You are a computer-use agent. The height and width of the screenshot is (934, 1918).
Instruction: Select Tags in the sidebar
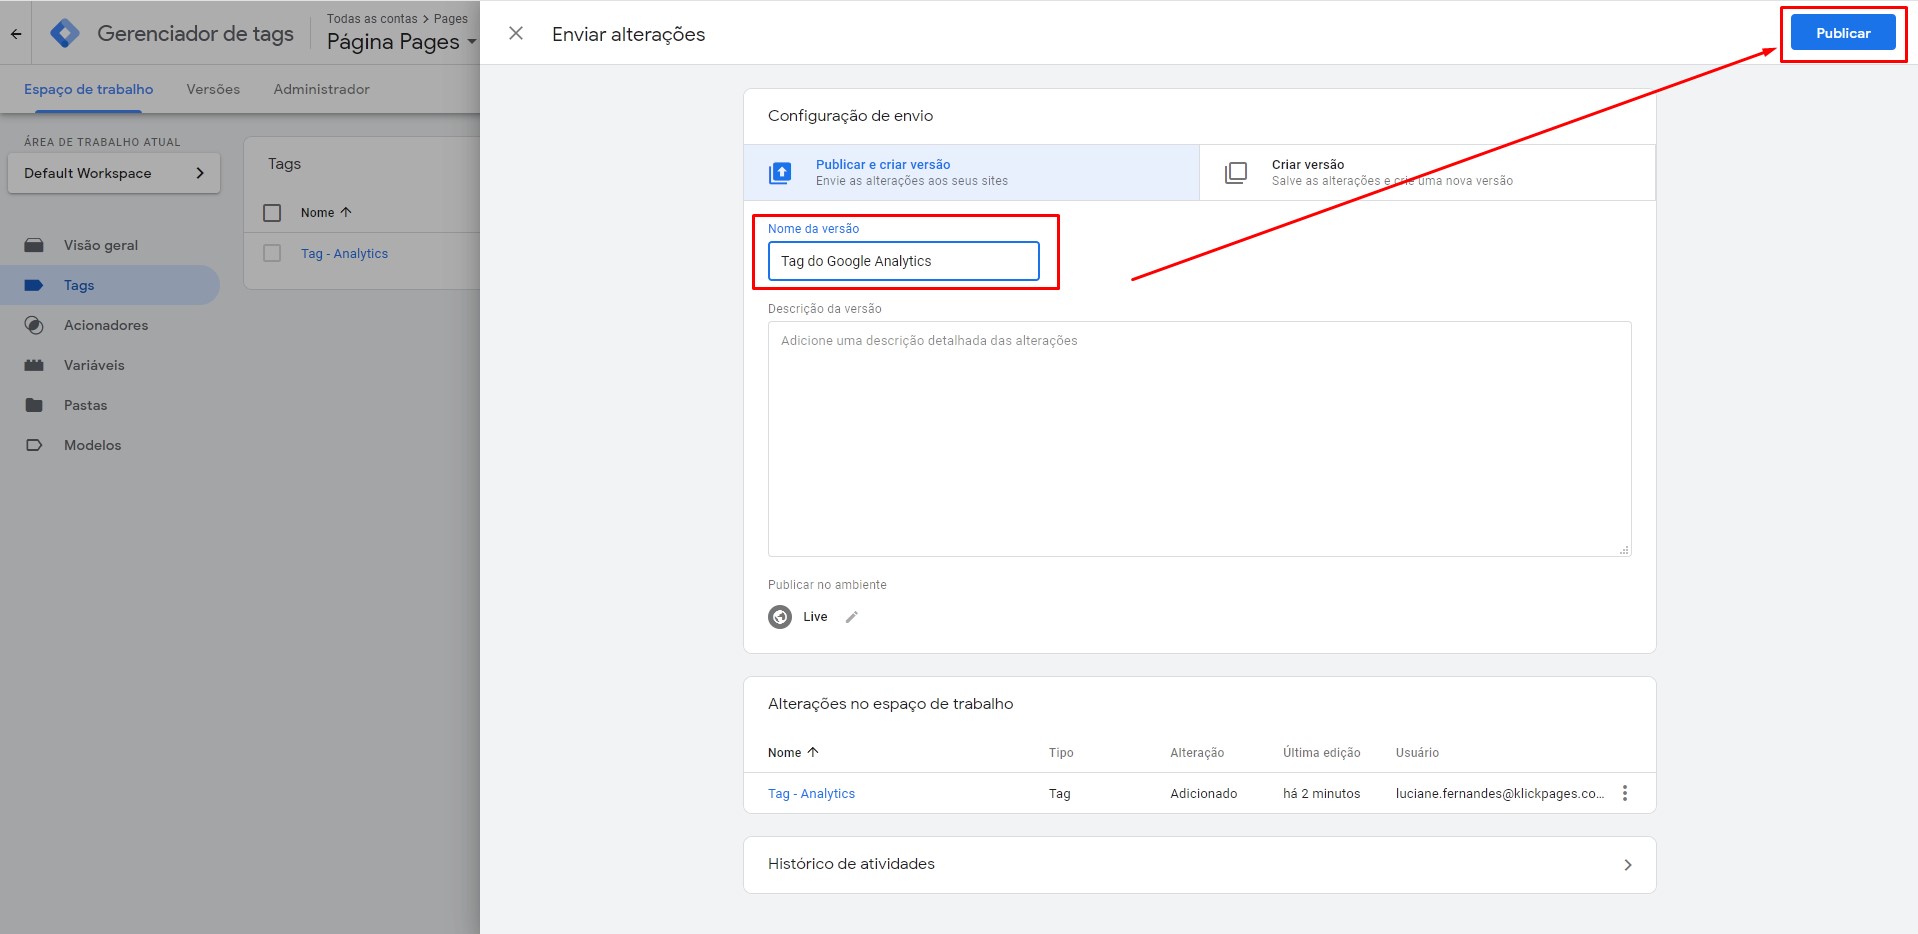pos(110,285)
